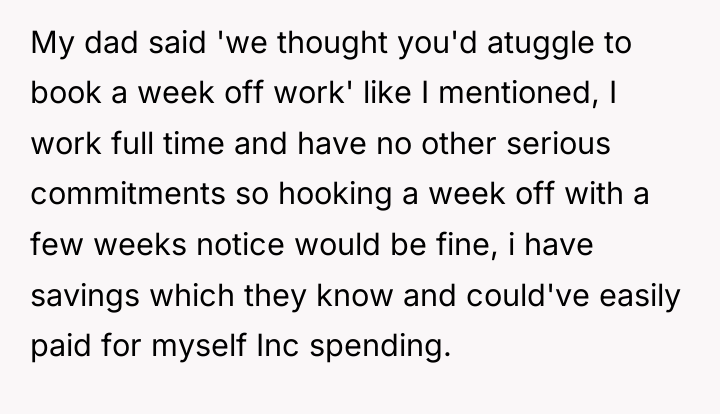Viewport: 720px width, 414px height.
Task: Click the word 'myself' in the text
Action: pos(199,347)
